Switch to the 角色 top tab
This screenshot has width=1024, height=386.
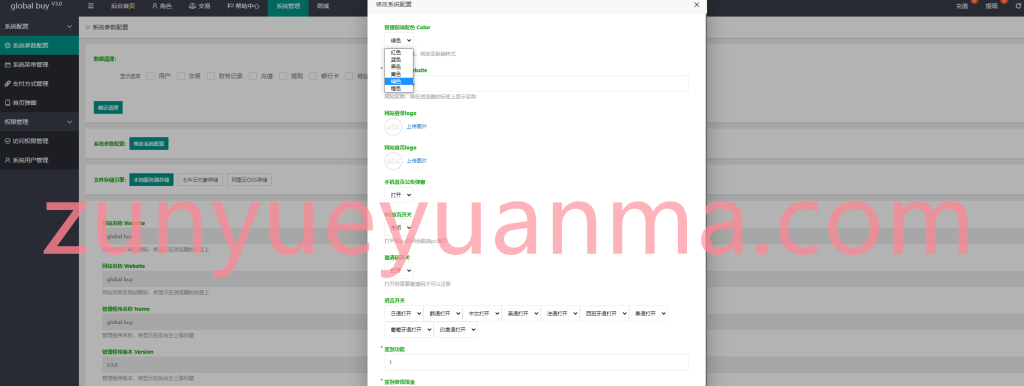[161, 6]
